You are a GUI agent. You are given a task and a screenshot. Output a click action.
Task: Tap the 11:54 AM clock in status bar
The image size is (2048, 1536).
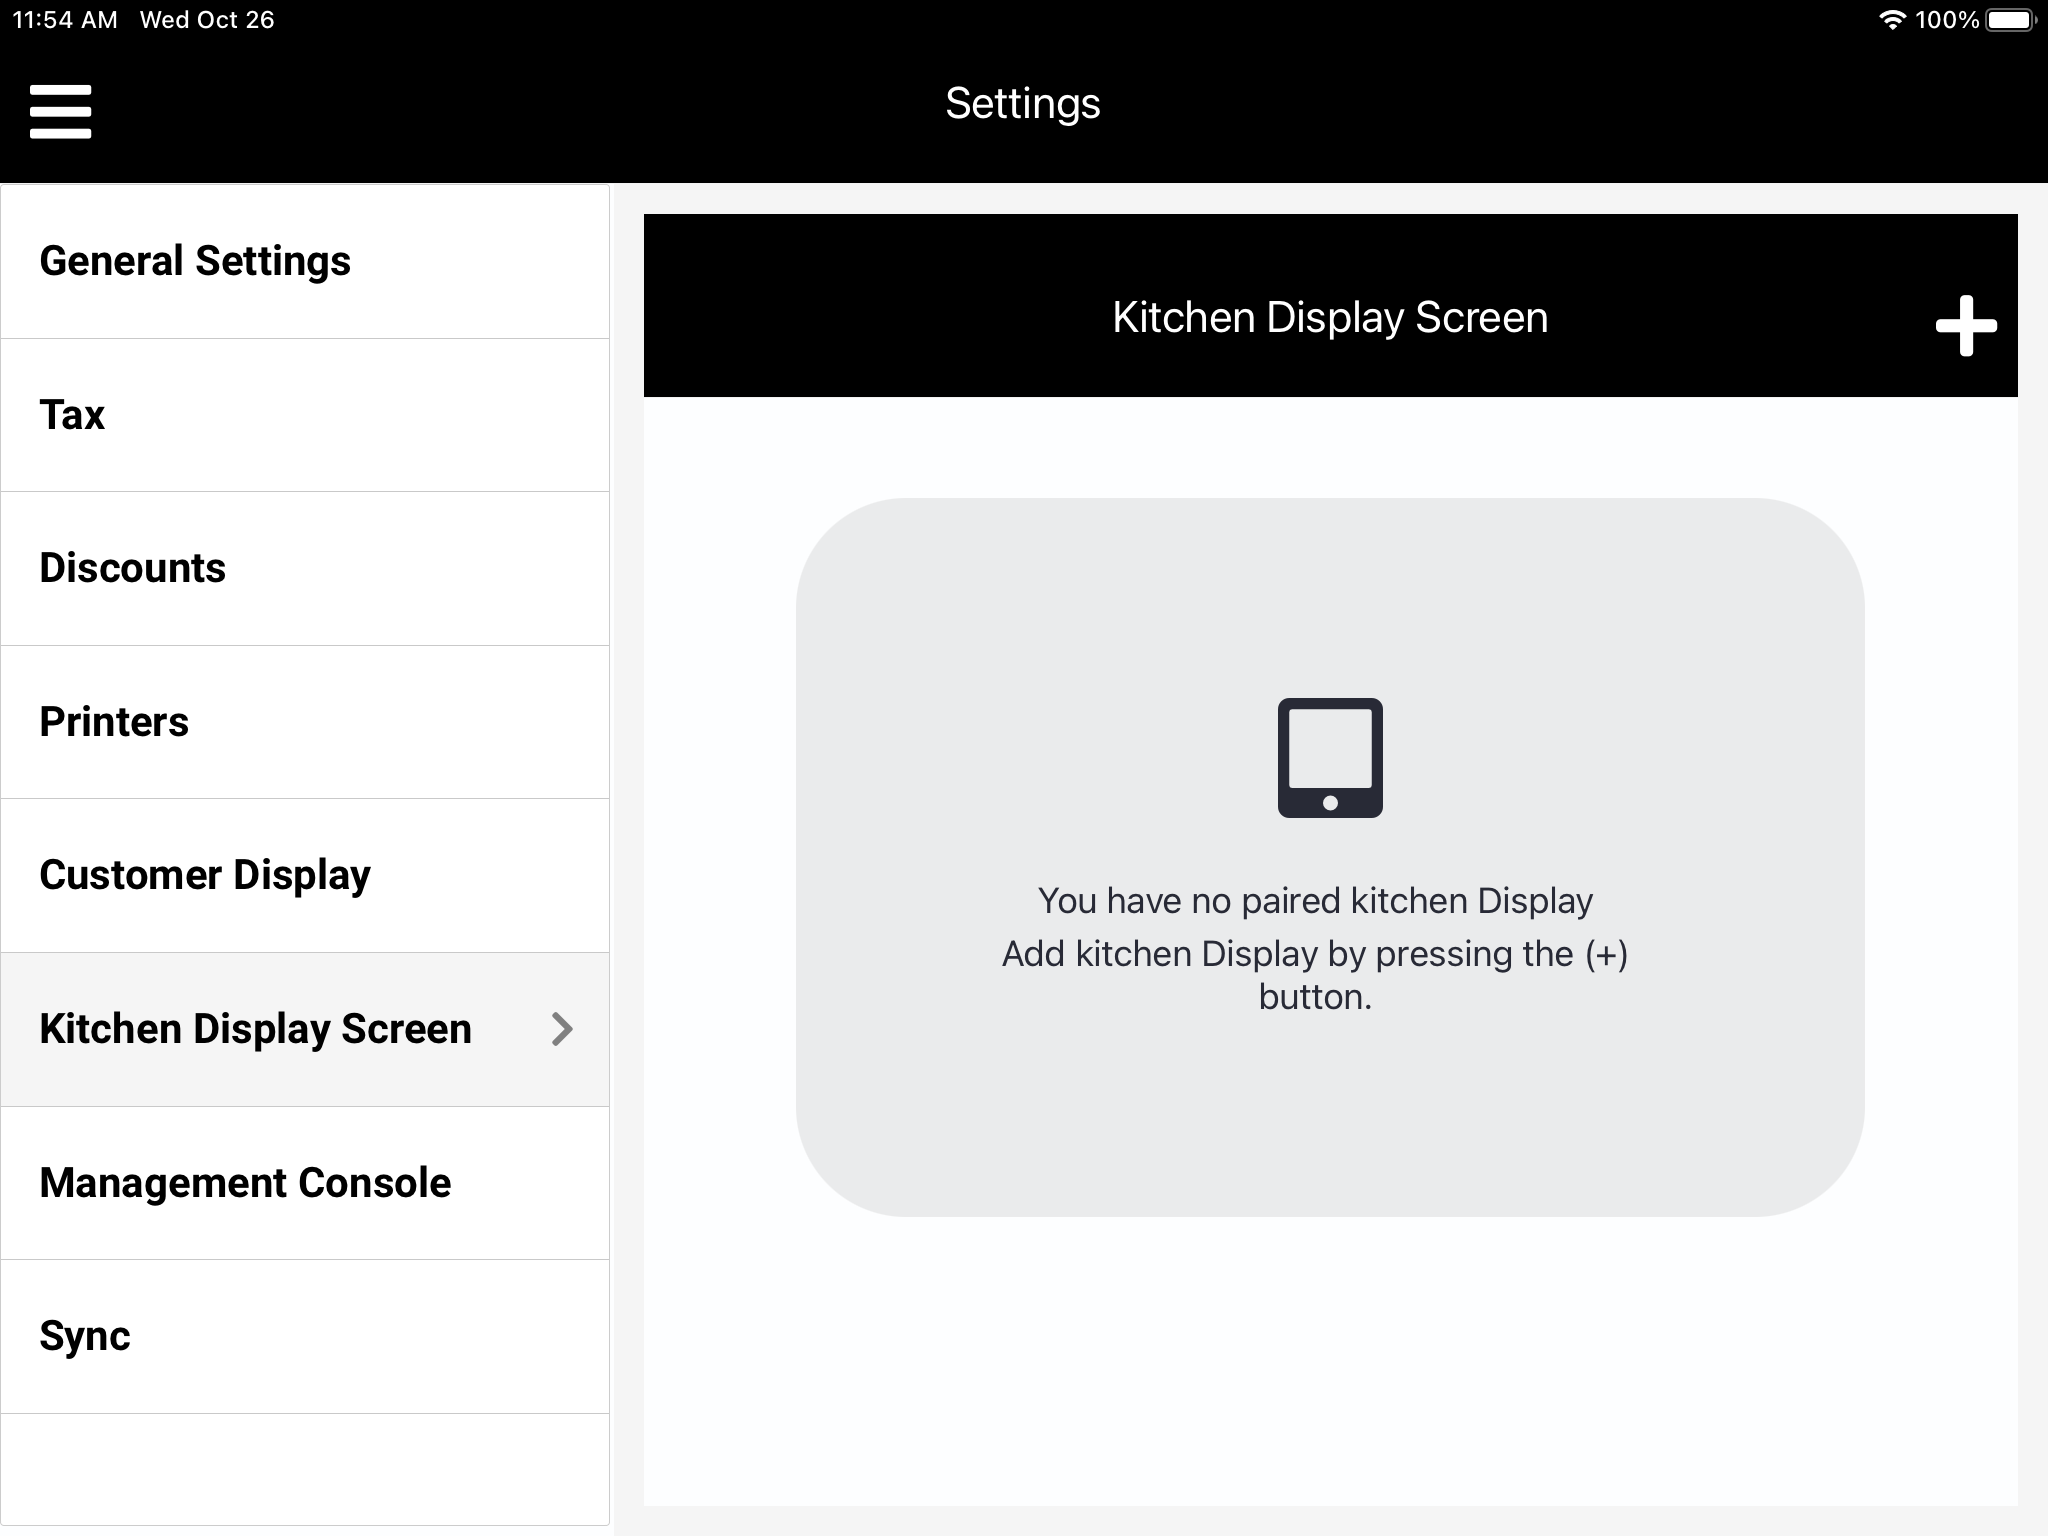(x=65, y=20)
